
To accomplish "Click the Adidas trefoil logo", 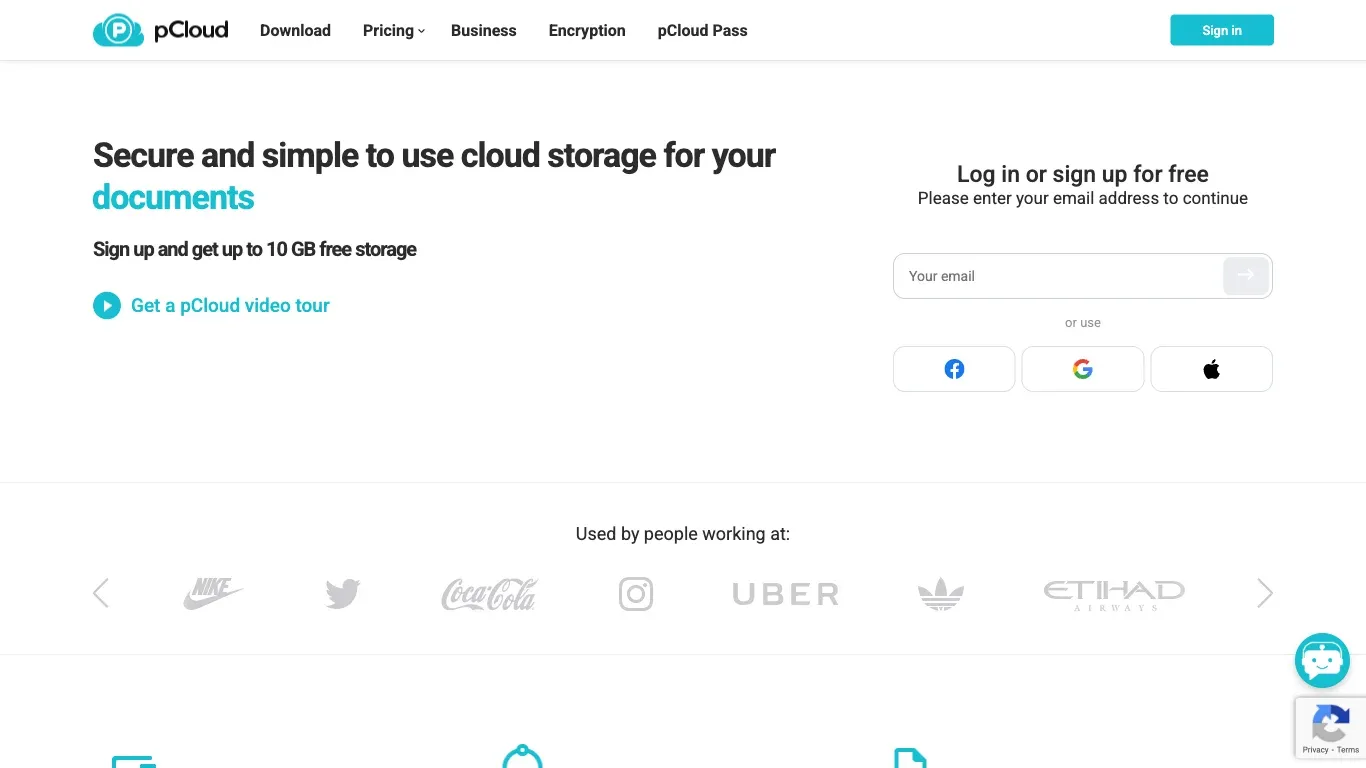I will 941,594.
